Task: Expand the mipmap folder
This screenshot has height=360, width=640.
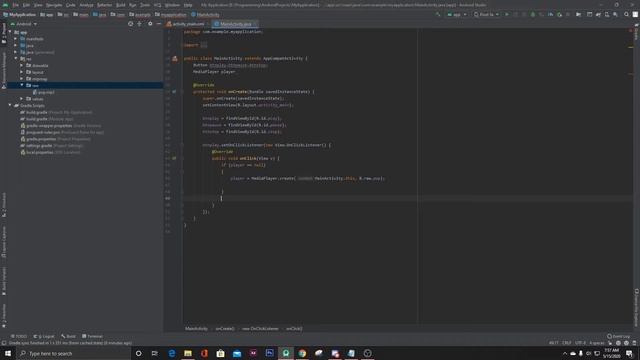Action: tap(22, 79)
